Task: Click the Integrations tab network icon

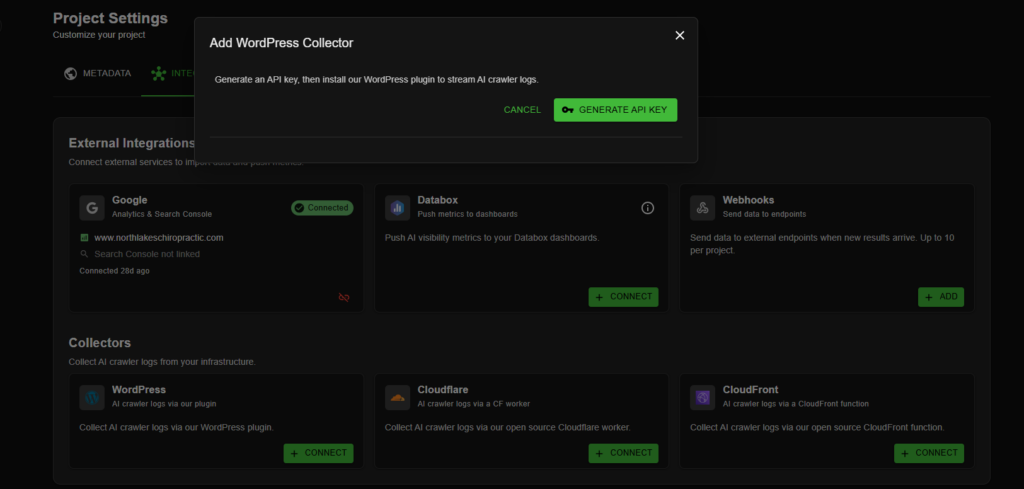Action: point(158,73)
